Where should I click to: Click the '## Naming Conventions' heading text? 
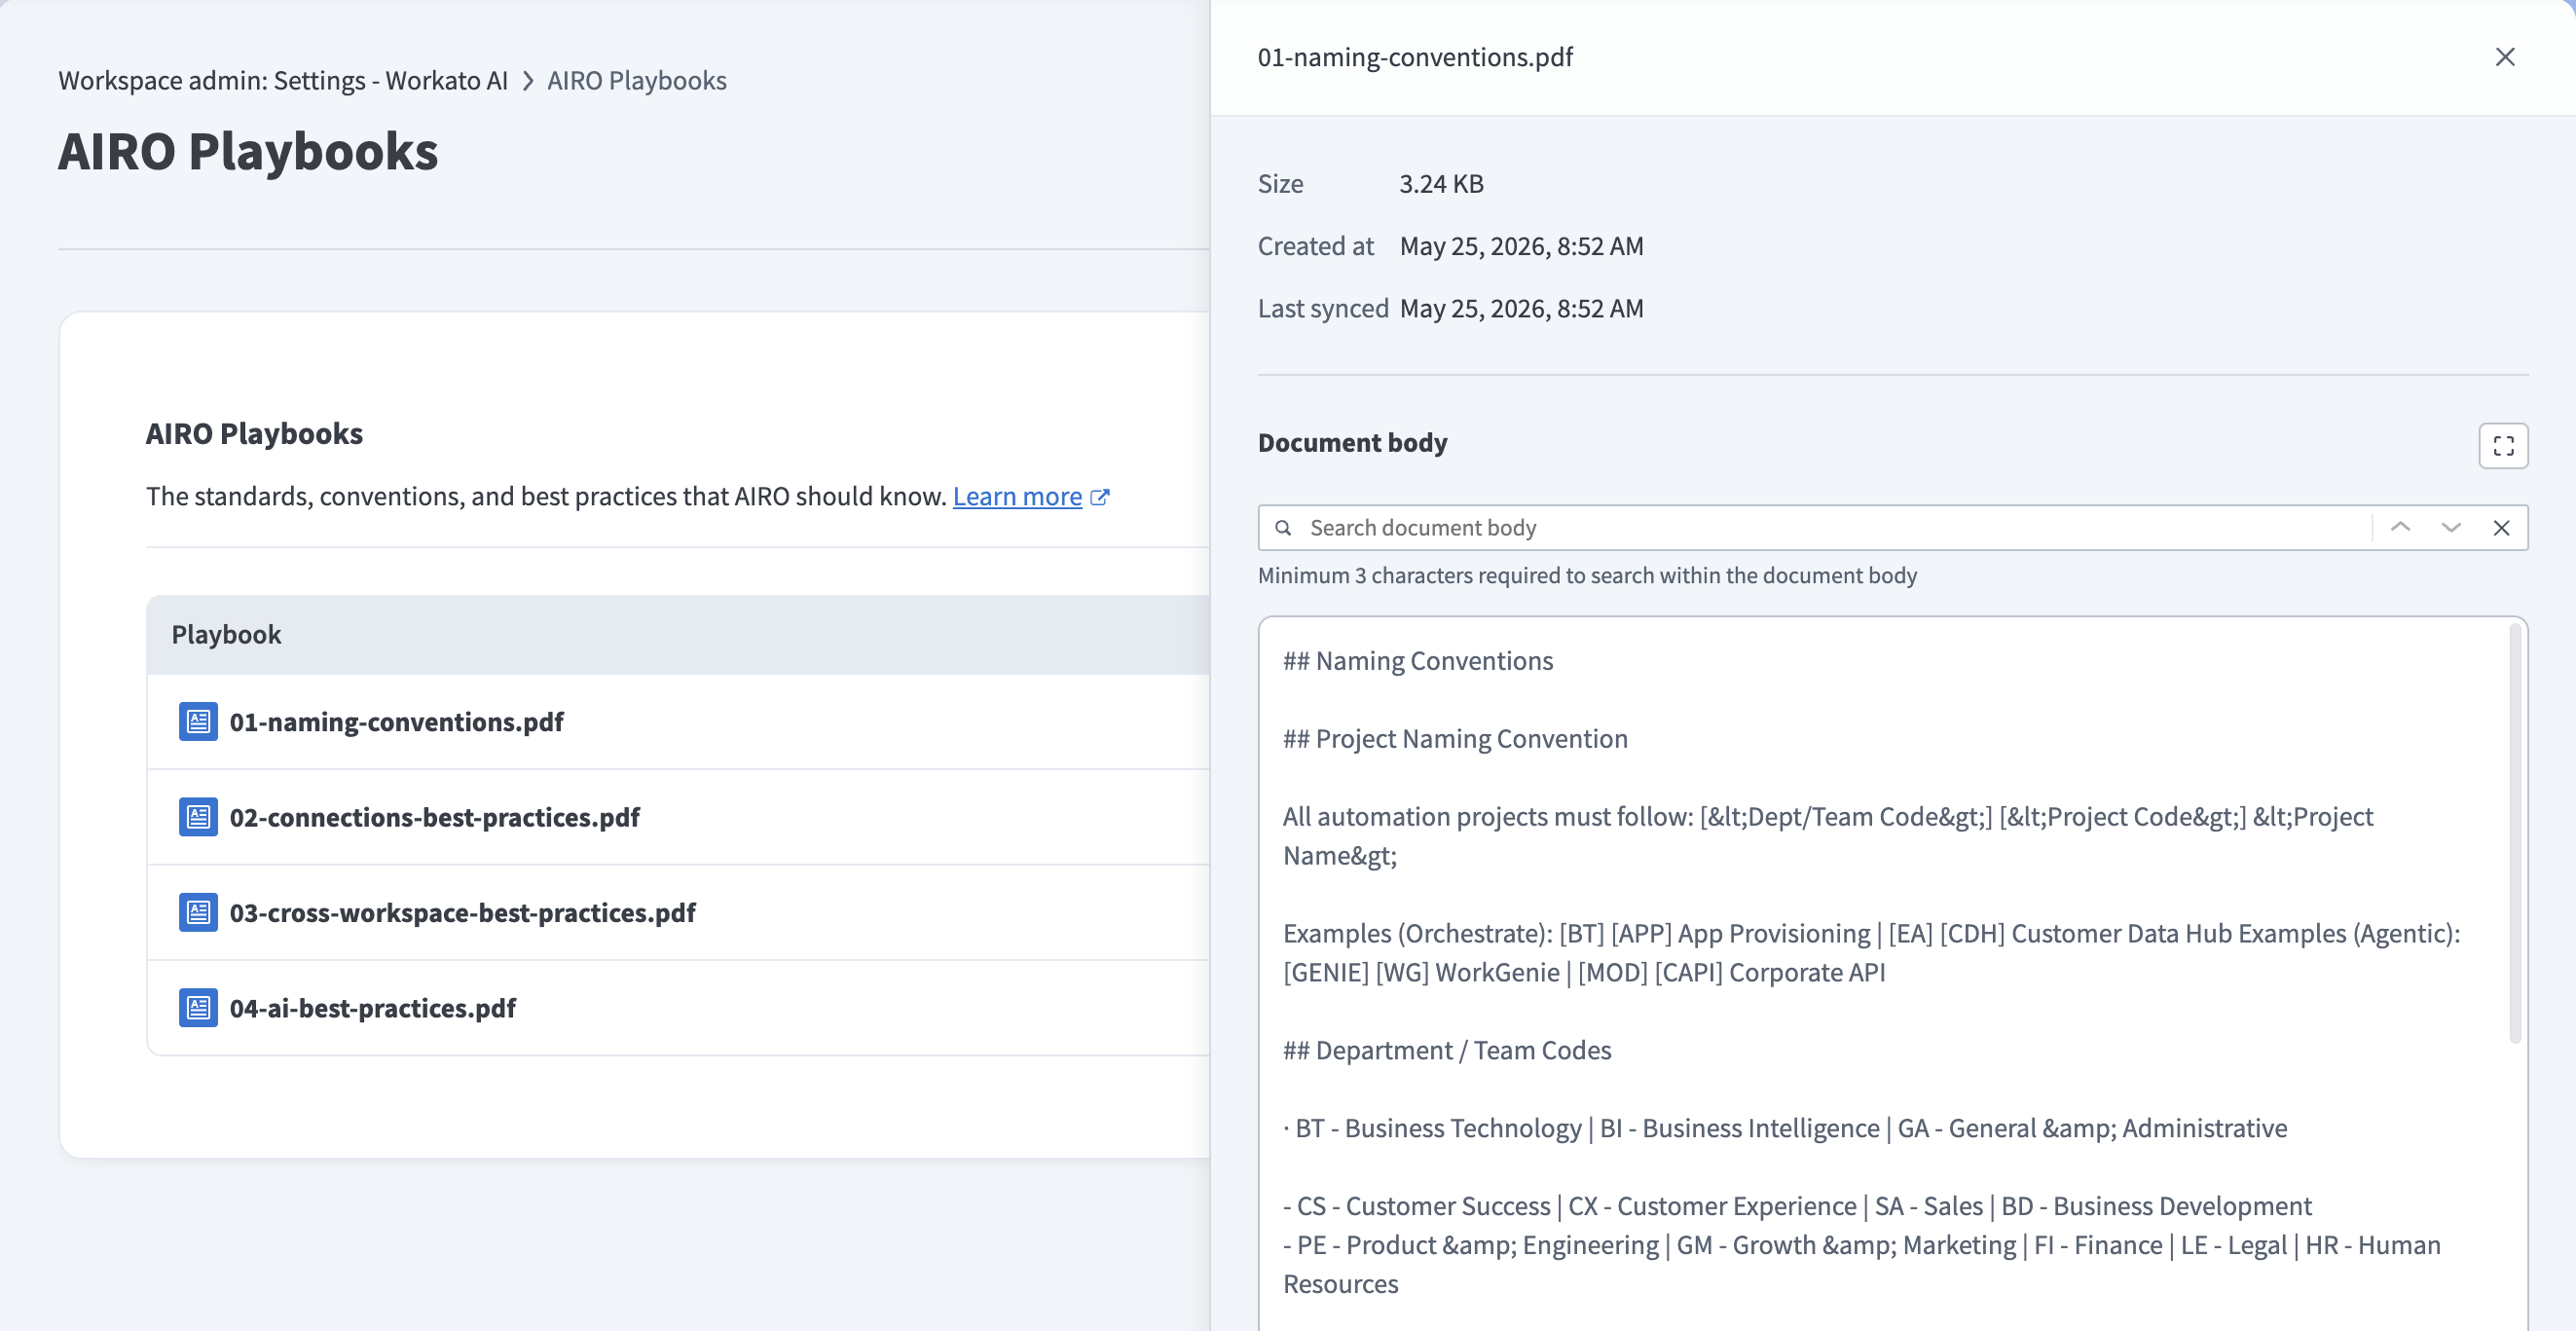click(x=1418, y=661)
